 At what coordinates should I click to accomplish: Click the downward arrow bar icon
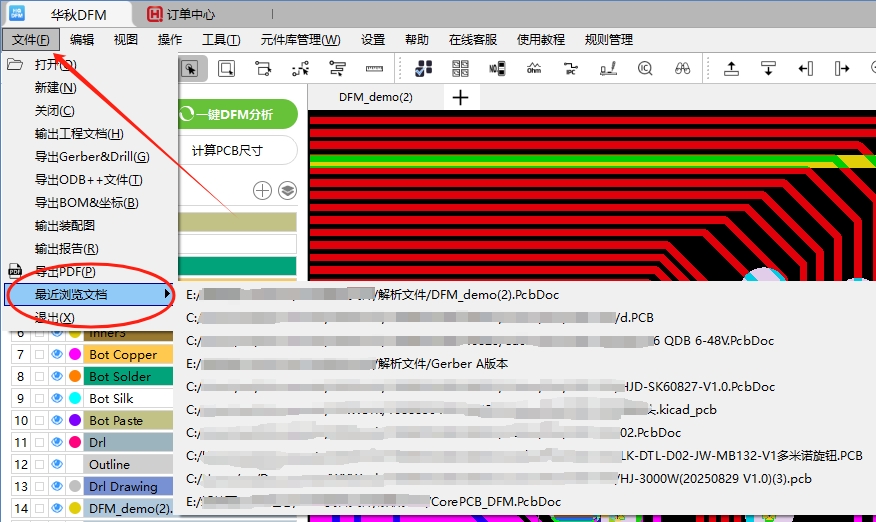pos(768,69)
